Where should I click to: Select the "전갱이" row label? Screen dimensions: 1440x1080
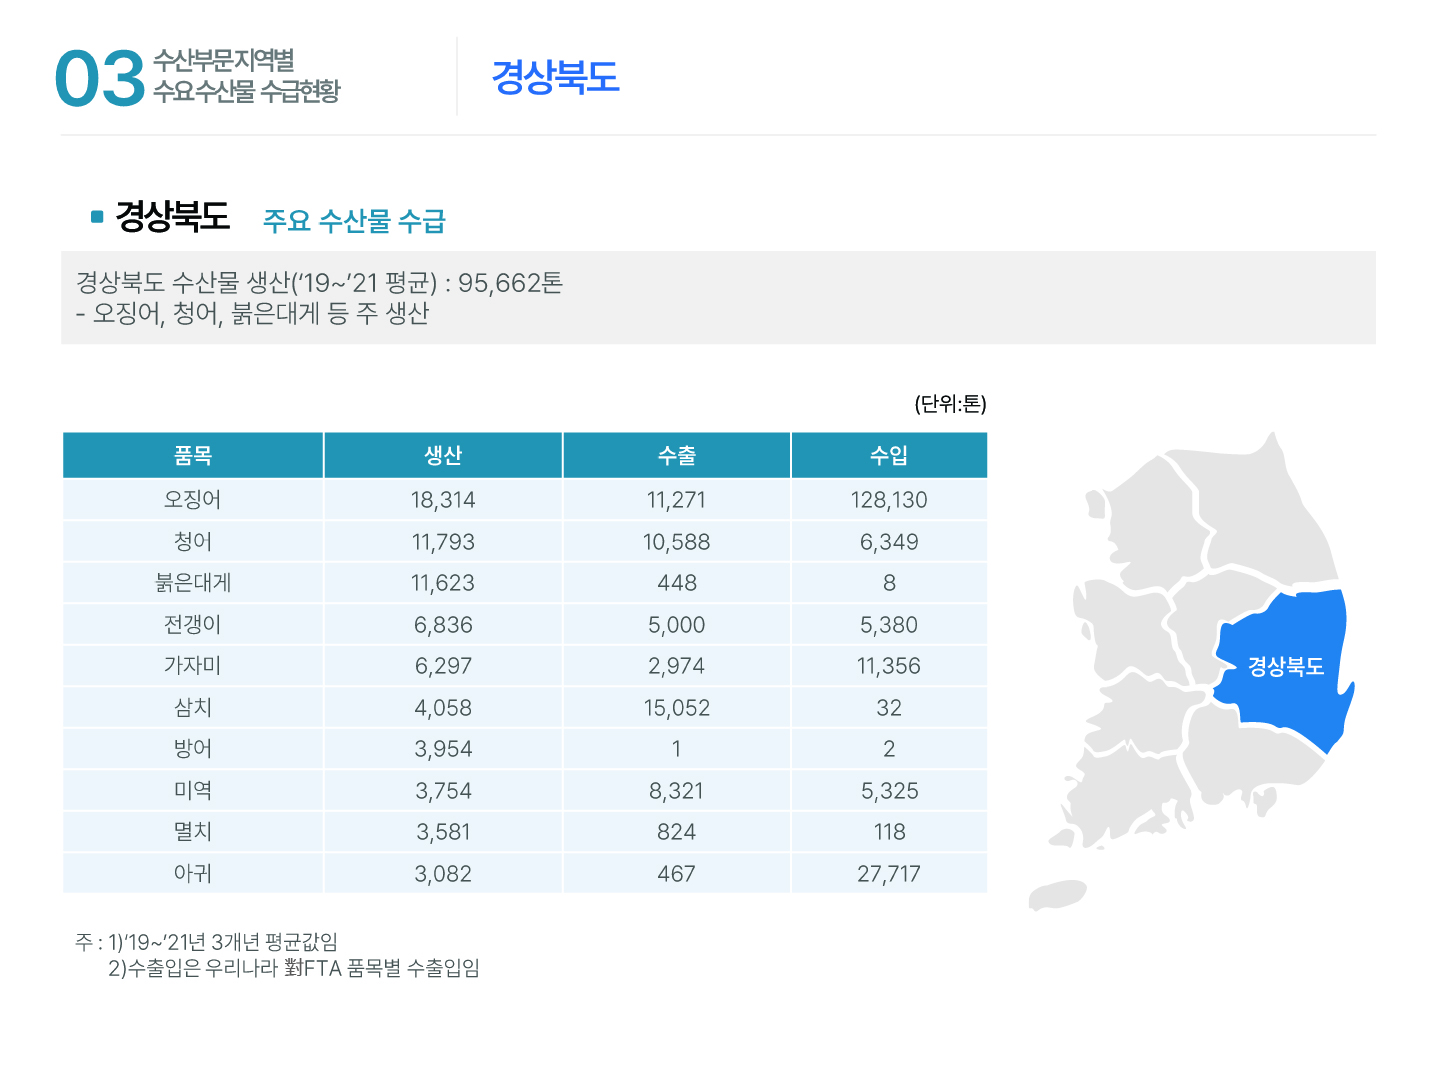[193, 625]
